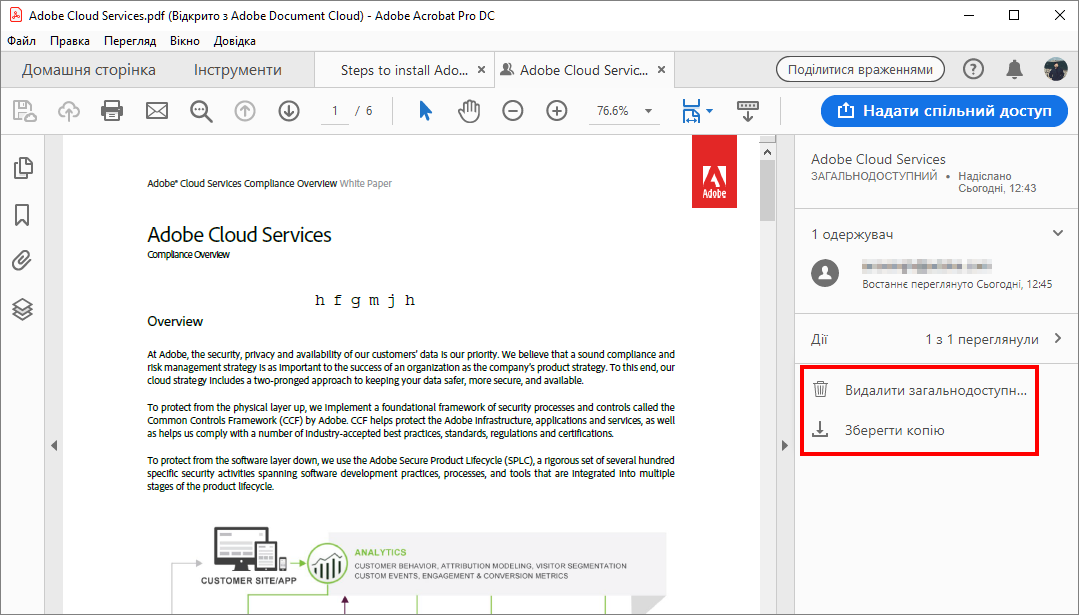Open fit page options dropdown arrow
This screenshot has width=1079, height=615.
[709, 111]
